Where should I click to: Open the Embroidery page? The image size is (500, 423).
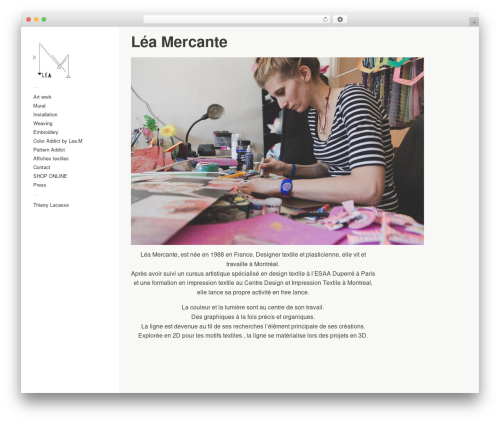[46, 132]
